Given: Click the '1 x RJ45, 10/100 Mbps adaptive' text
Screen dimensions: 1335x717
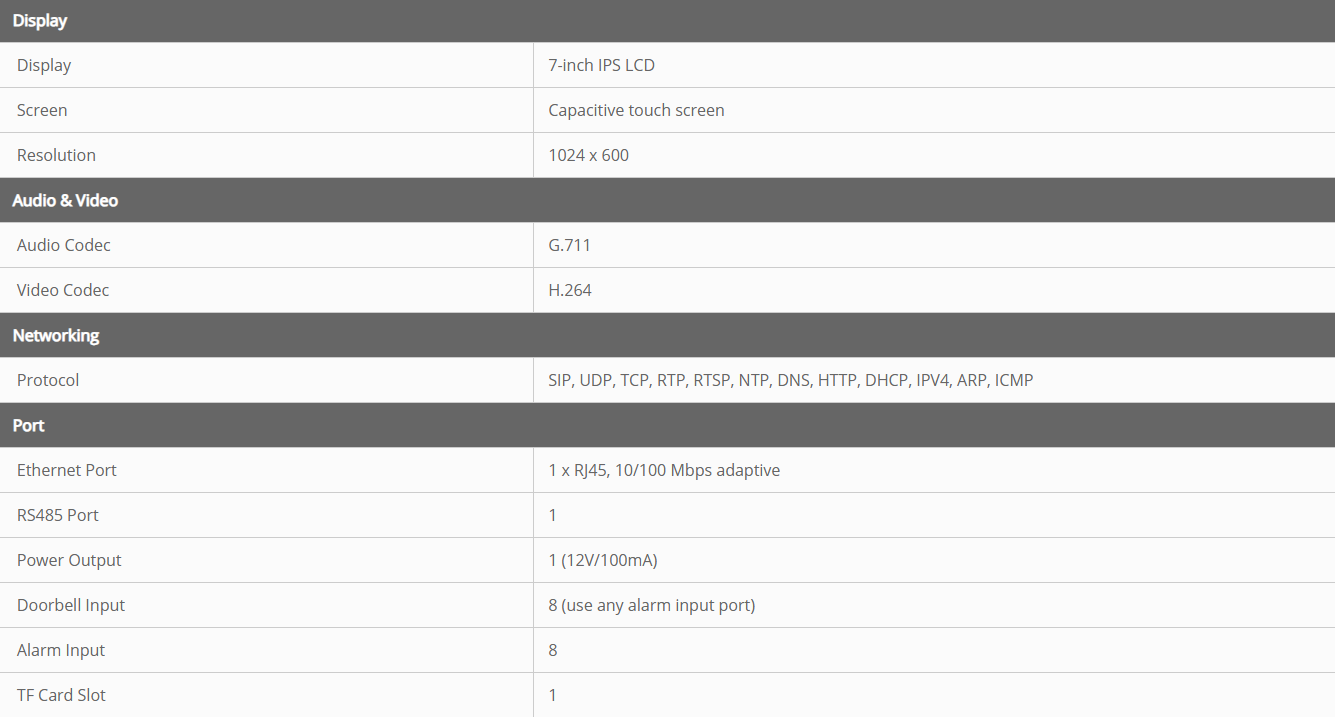Looking at the screenshot, I should coord(664,470).
